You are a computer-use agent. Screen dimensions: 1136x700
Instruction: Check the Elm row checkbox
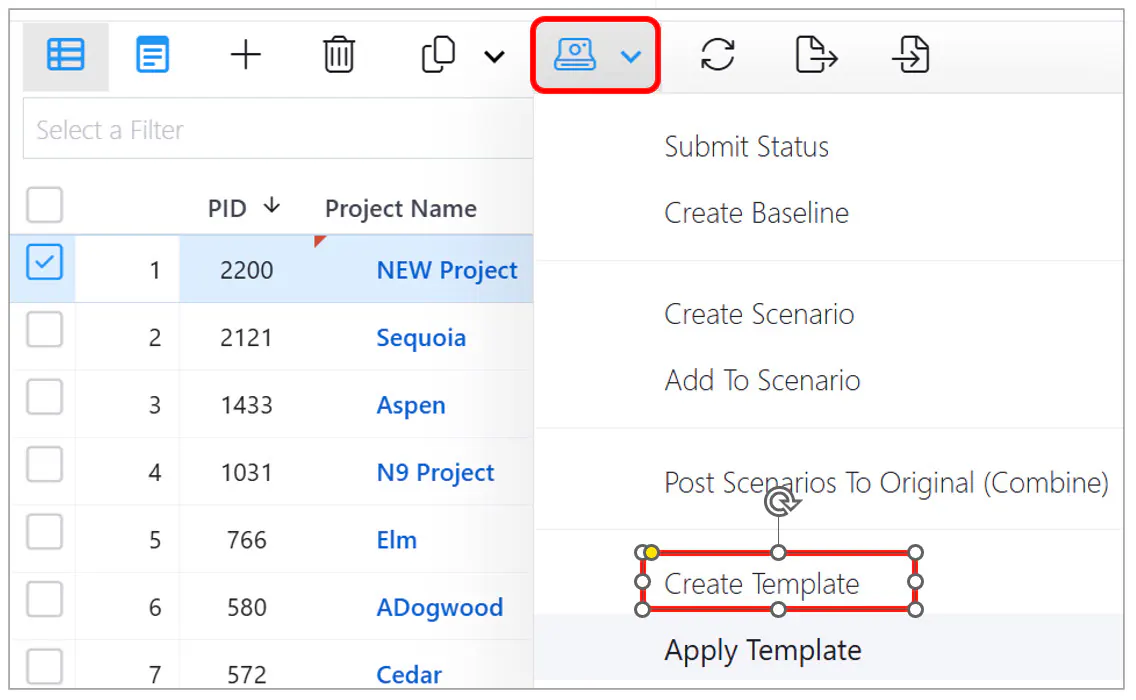44,532
